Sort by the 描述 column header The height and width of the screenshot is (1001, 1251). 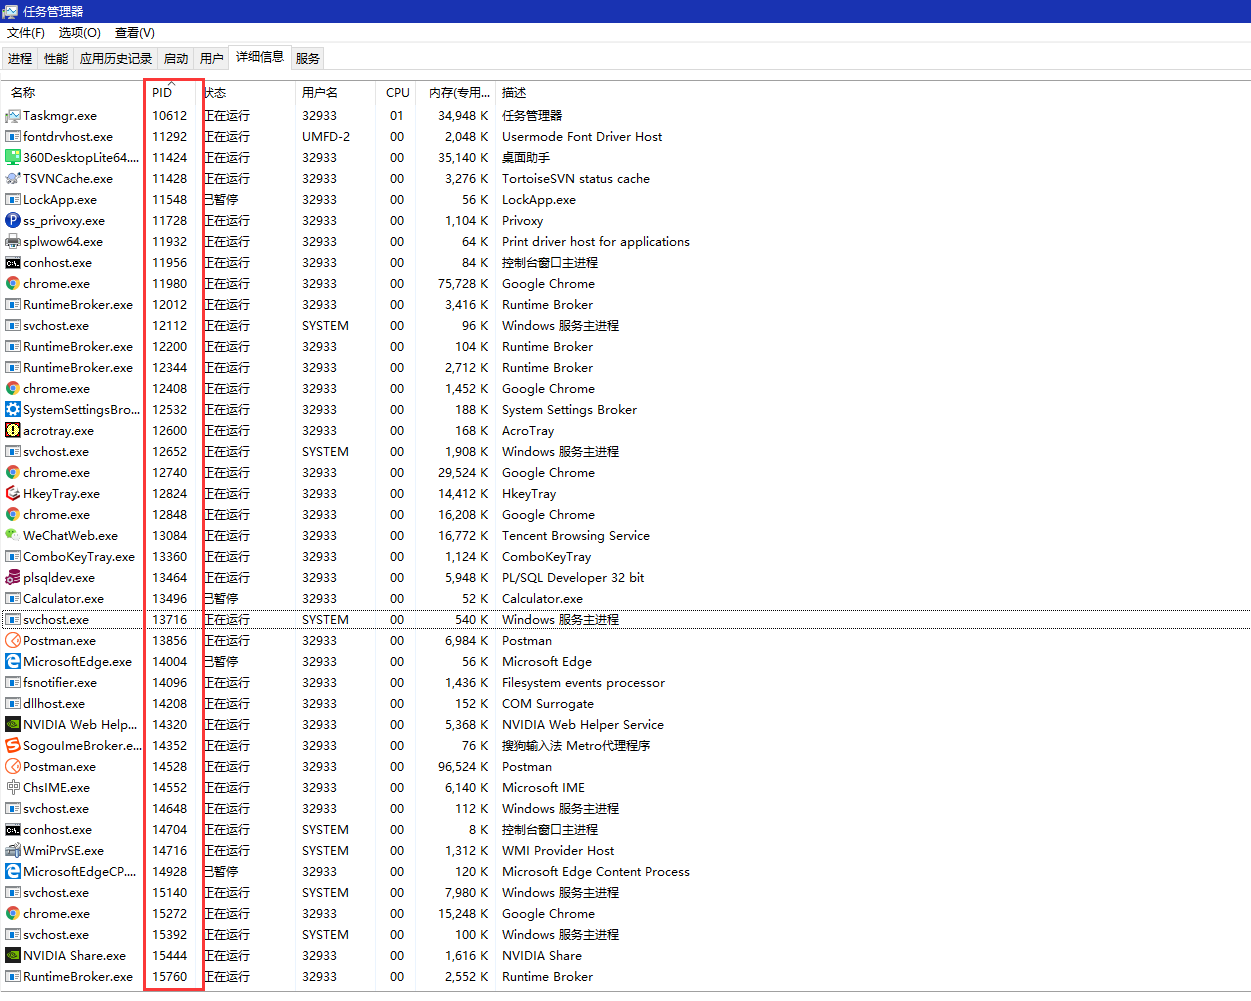pyautogui.click(x=514, y=93)
